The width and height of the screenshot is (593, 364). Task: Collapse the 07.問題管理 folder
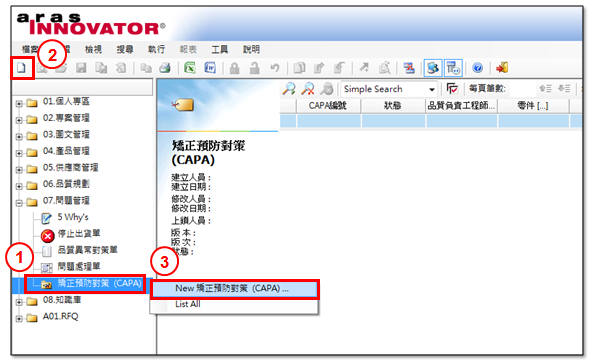[19, 203]
